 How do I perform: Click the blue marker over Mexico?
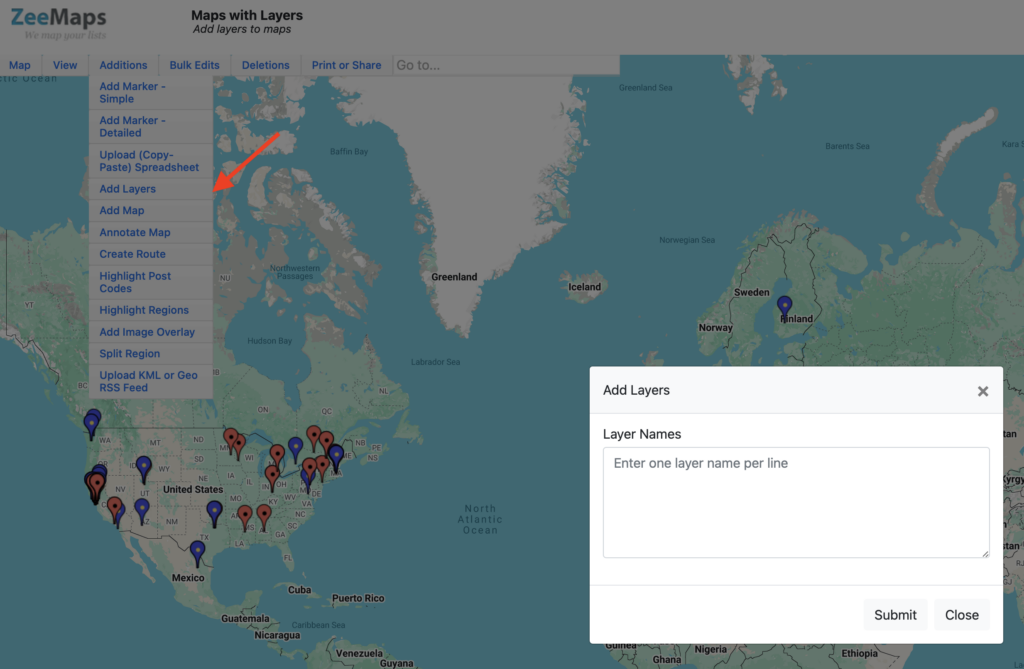point(197,550)
